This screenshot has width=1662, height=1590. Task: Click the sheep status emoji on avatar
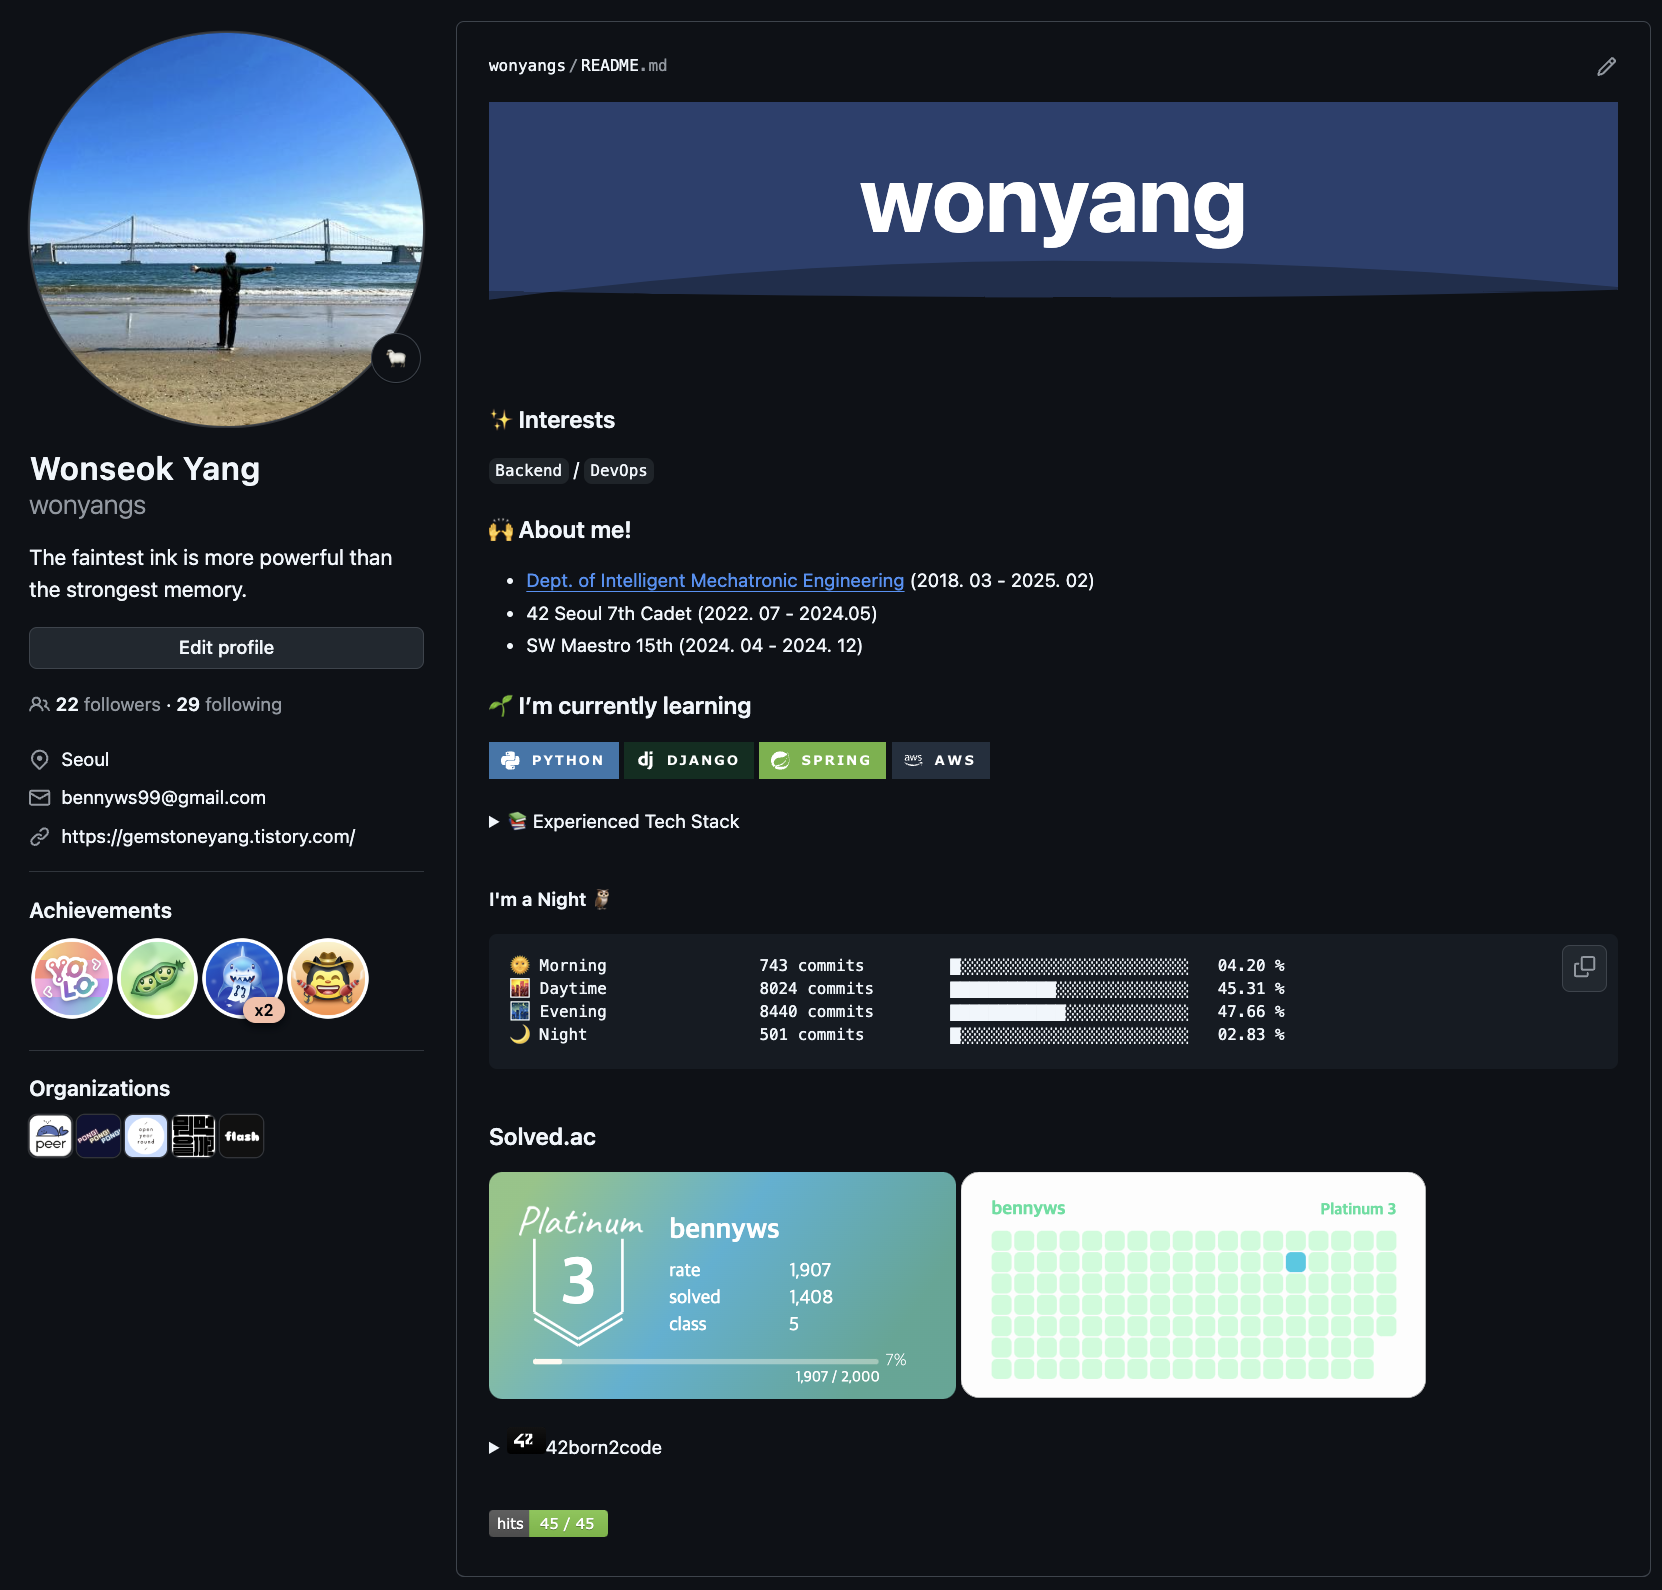(x=396, y=358)
